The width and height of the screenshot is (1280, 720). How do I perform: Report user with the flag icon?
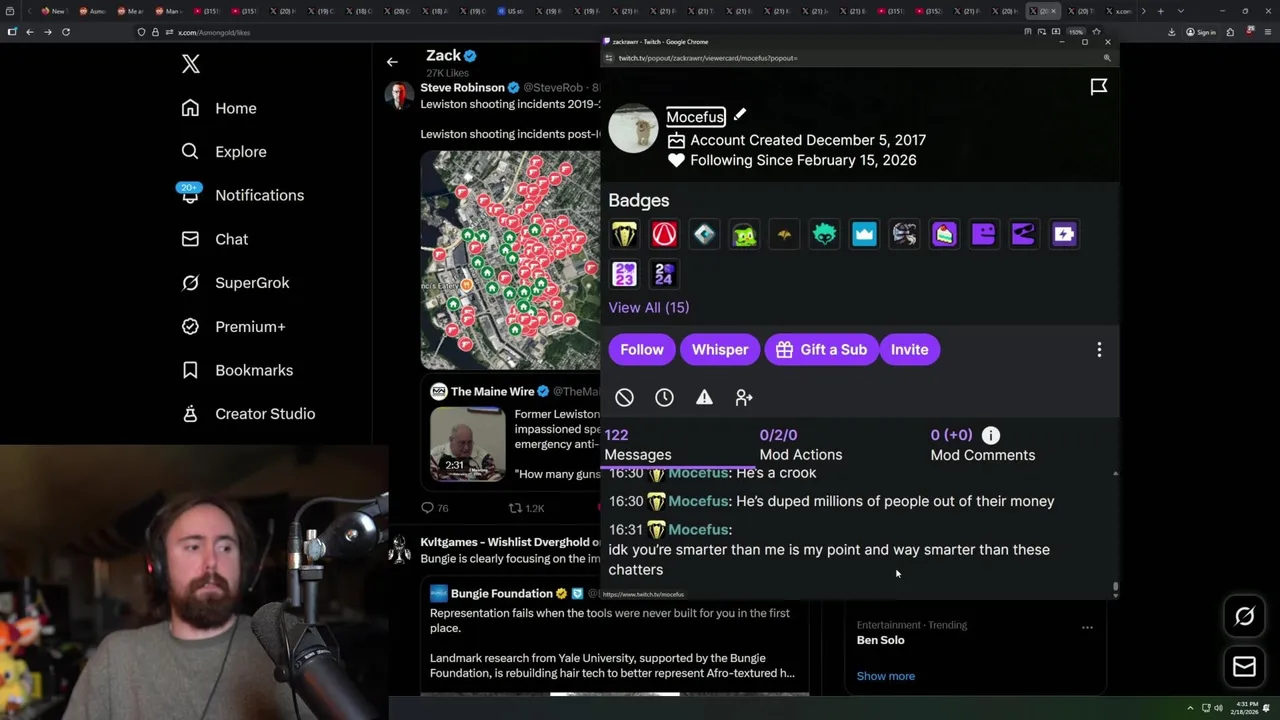(x=1099, y=87)
